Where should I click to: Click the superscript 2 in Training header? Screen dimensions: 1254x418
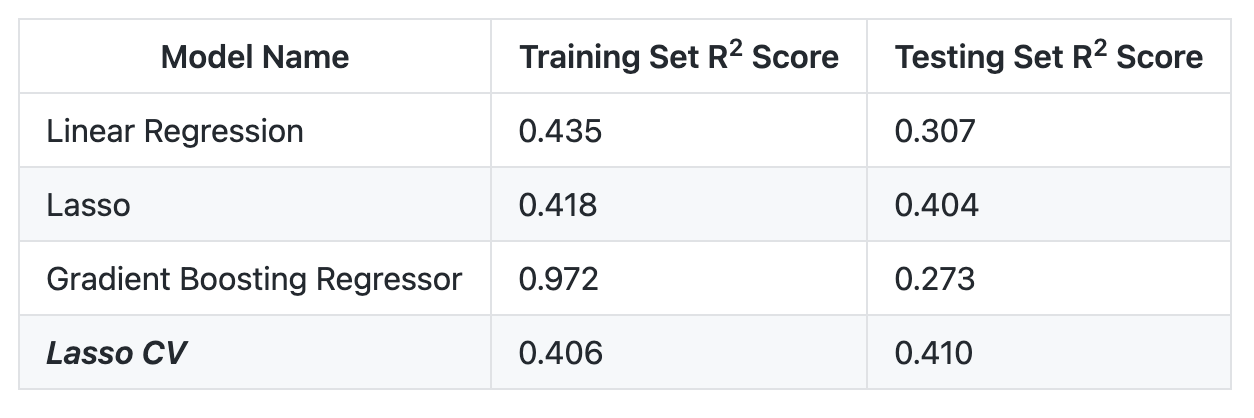pyautogui.click(x=737, y=49)
